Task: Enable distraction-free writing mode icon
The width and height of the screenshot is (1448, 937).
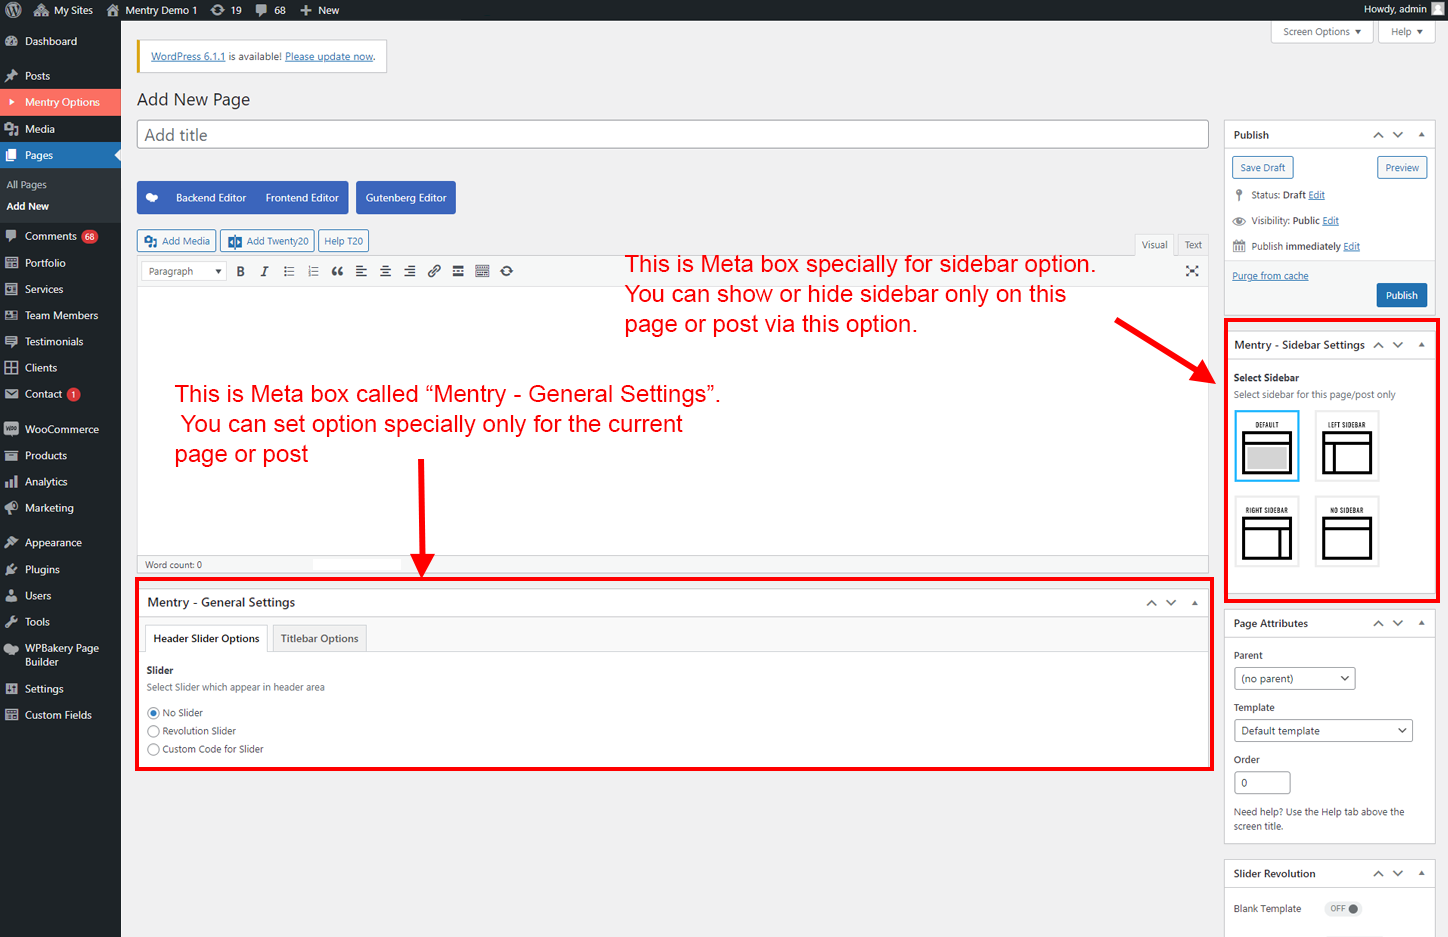Action: tap(1192, 271)
